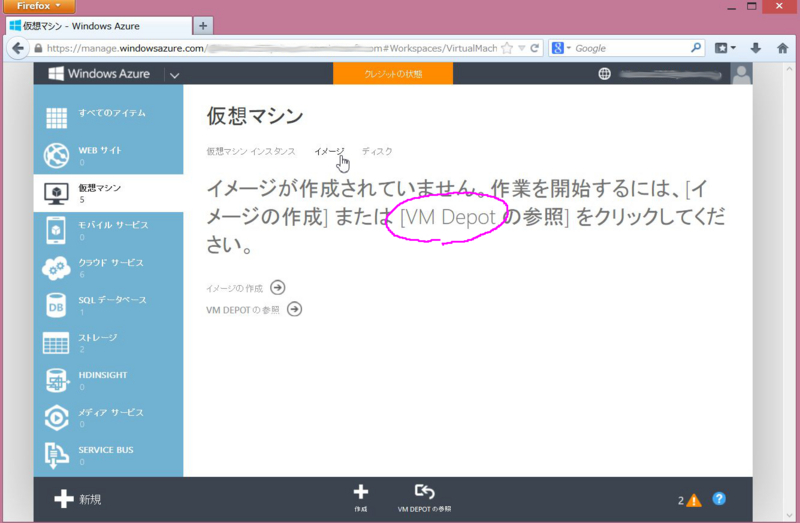The image size is (800, 523).
Task: Open the user account avatar icon
Action: pyautogui.click(x=741, y=73)
